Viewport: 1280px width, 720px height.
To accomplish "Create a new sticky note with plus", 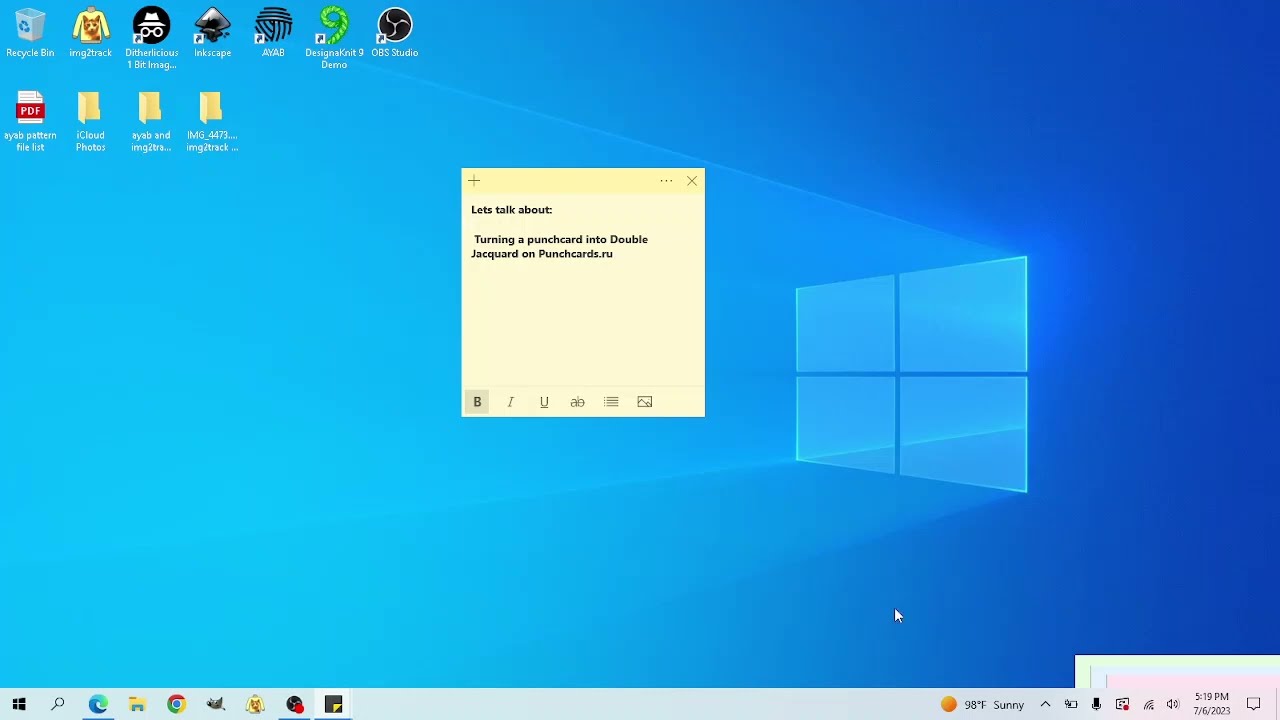I will (474, 181).
